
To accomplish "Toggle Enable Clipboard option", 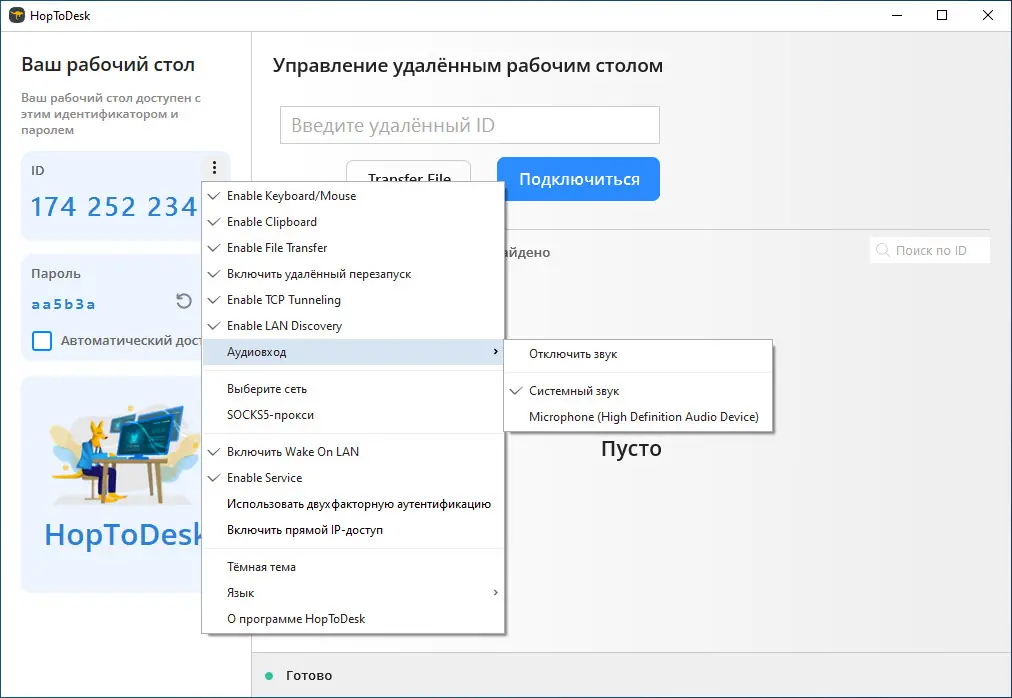I will click(353, 221).
